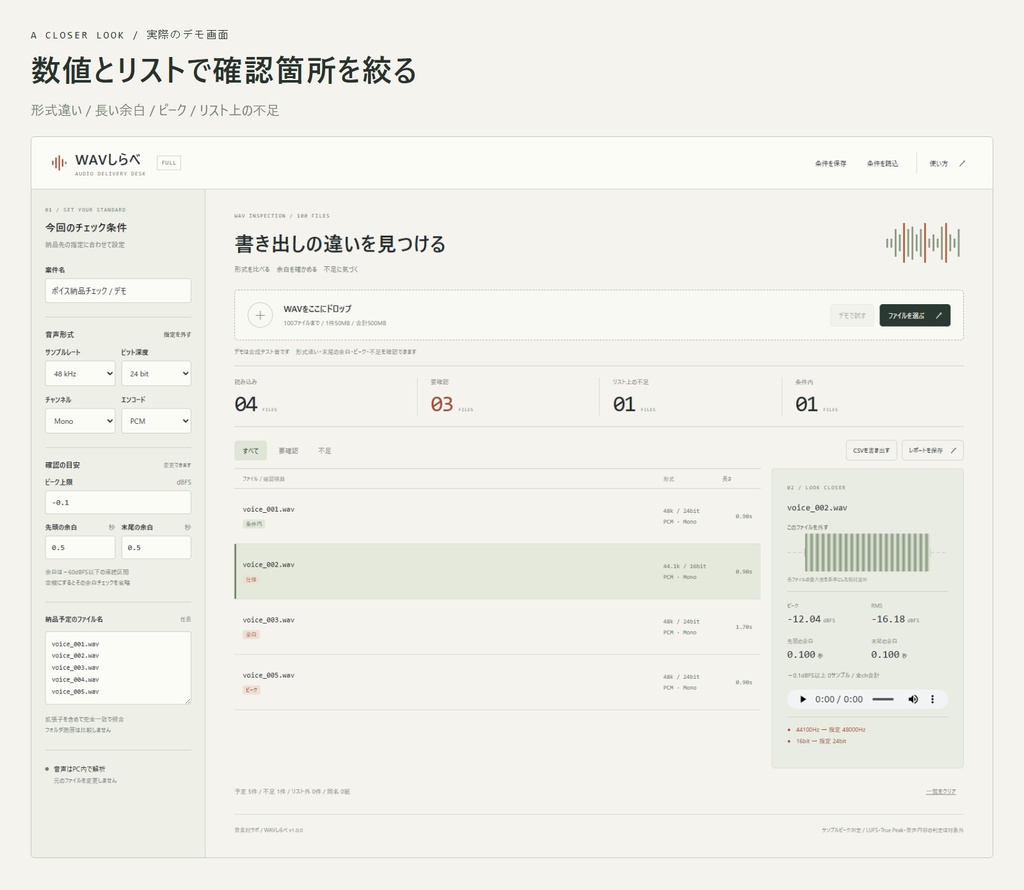Image resolution: width=1024 pixels, height=890 pixels.
Task: Select the voice_001.wav row in the list
Action: (498, 516)
